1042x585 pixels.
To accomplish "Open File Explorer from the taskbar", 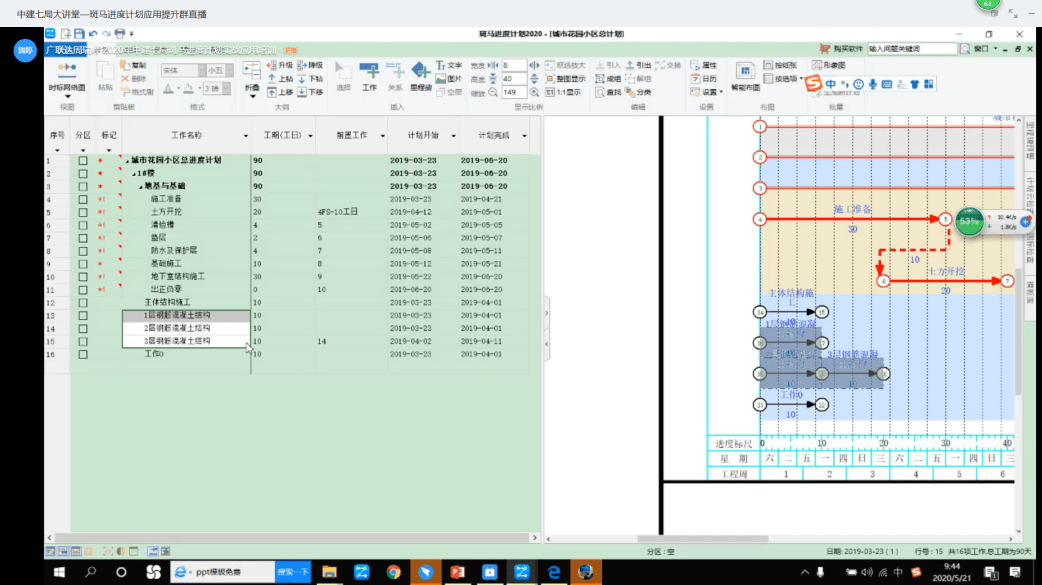I will [x=329, y=572].
